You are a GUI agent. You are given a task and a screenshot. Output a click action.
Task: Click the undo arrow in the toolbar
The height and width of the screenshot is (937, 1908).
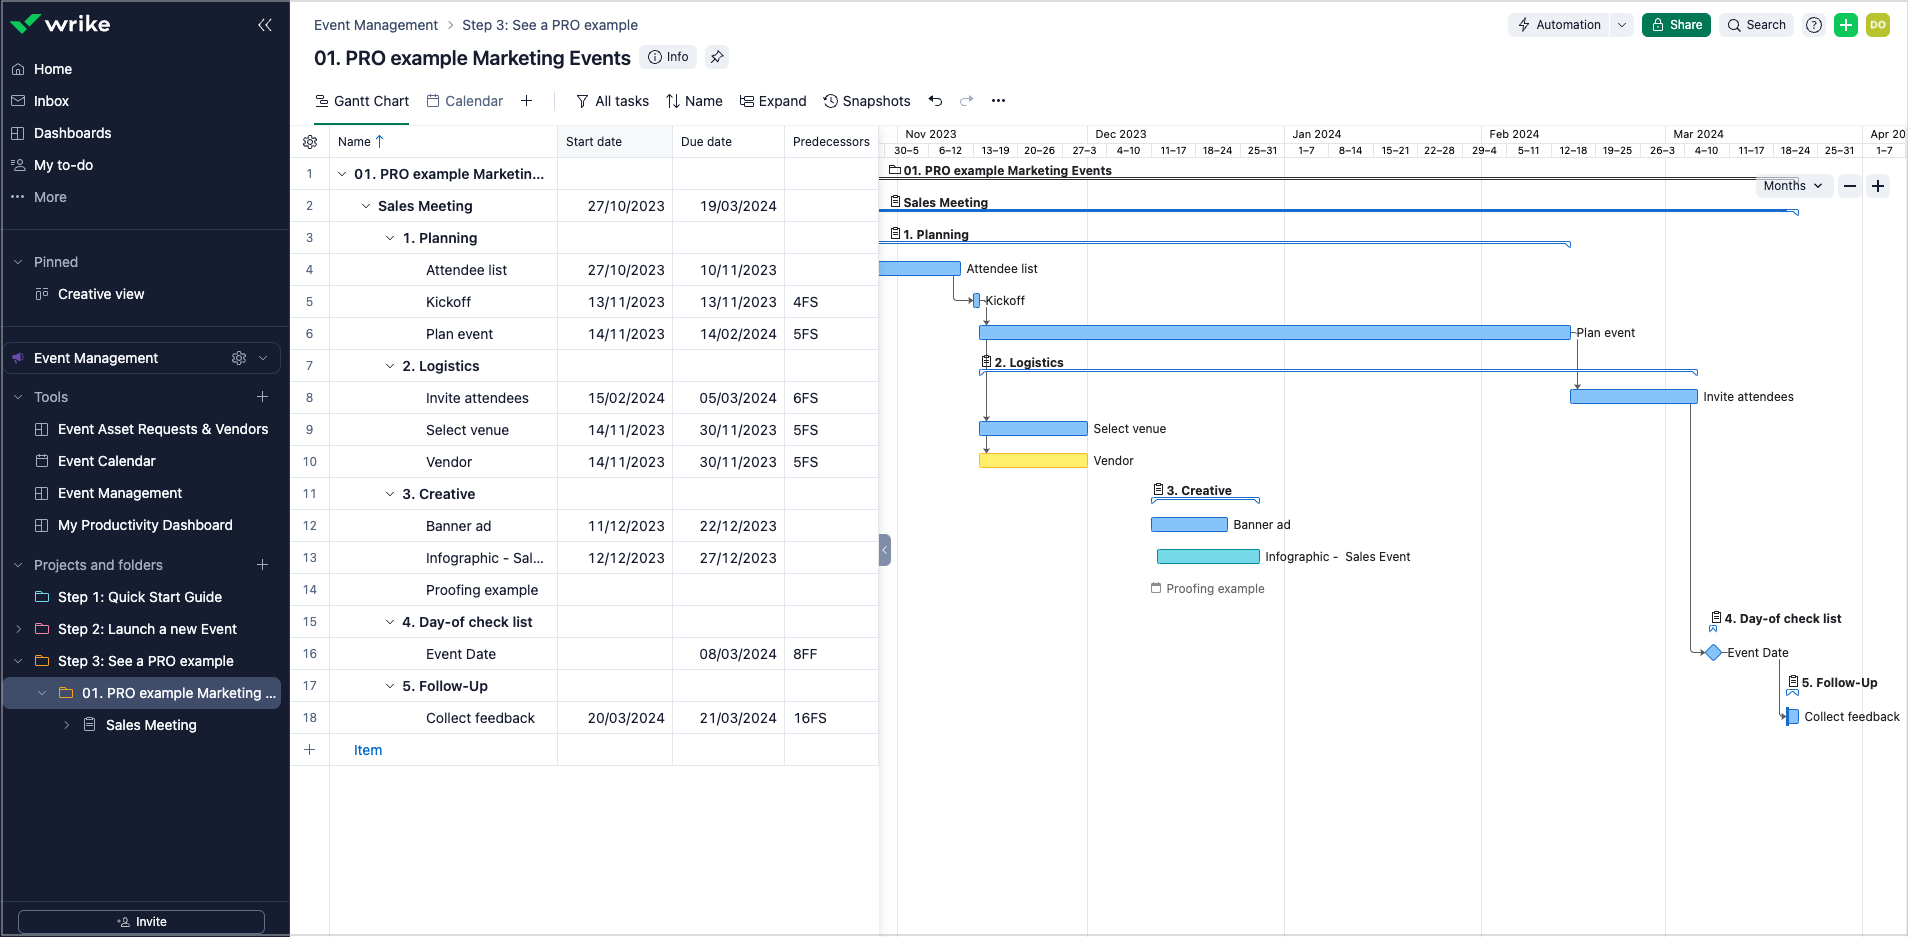(x=935, y=100)
